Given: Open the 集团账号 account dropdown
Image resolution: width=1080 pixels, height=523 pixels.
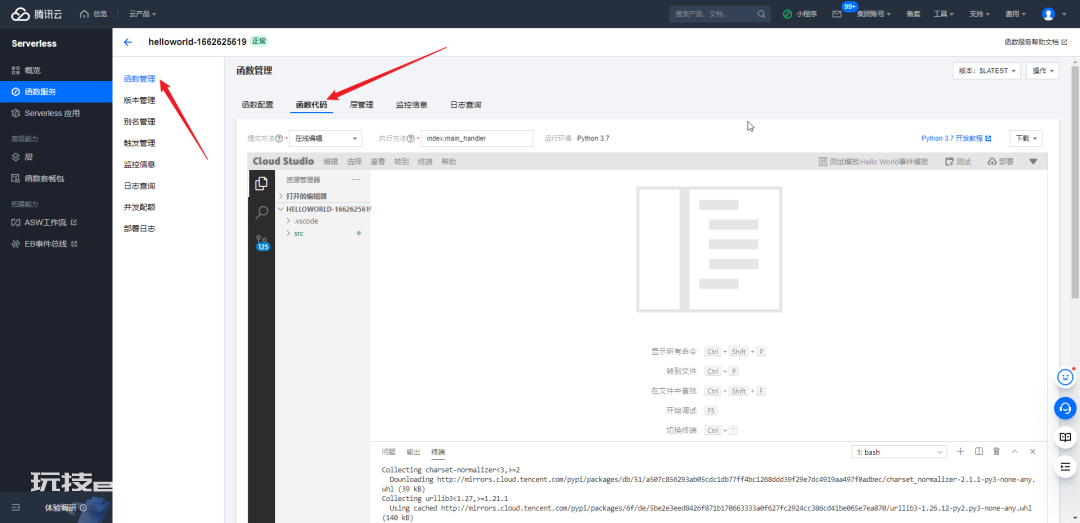Looking at the screenshot, I should click(x=874, y=14).
